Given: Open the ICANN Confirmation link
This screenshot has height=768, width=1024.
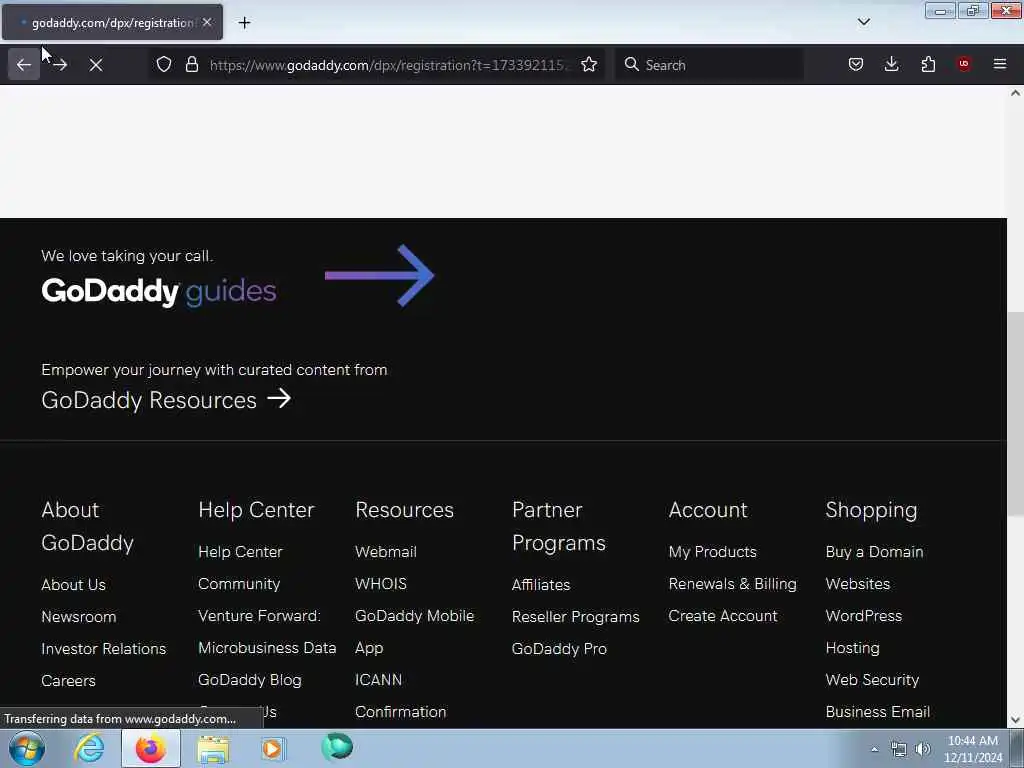Looking at the screenshot, I should (400, 696).
